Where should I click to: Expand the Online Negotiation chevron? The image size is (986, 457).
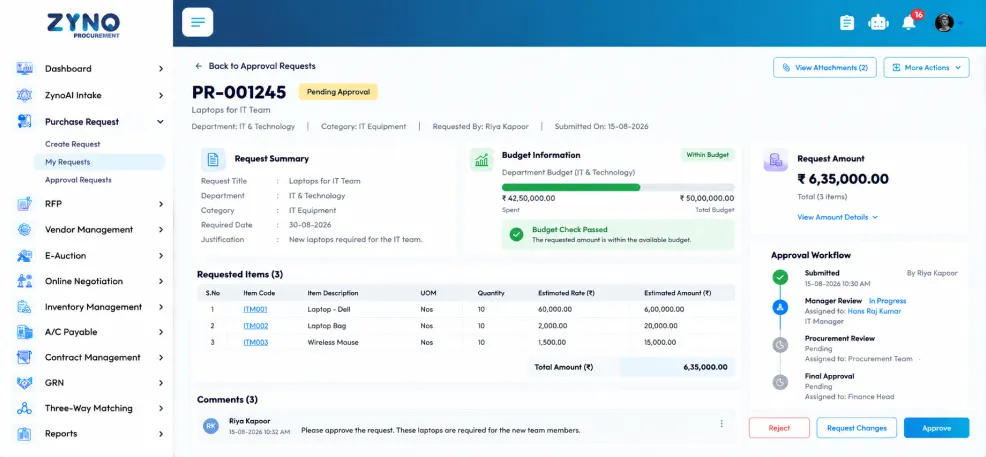(x=161, y=282)
